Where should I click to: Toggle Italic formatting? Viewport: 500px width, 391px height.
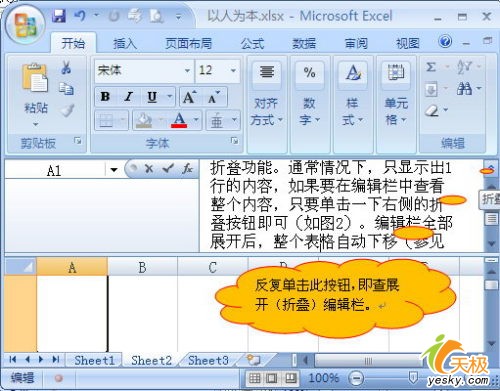[128, 97]
